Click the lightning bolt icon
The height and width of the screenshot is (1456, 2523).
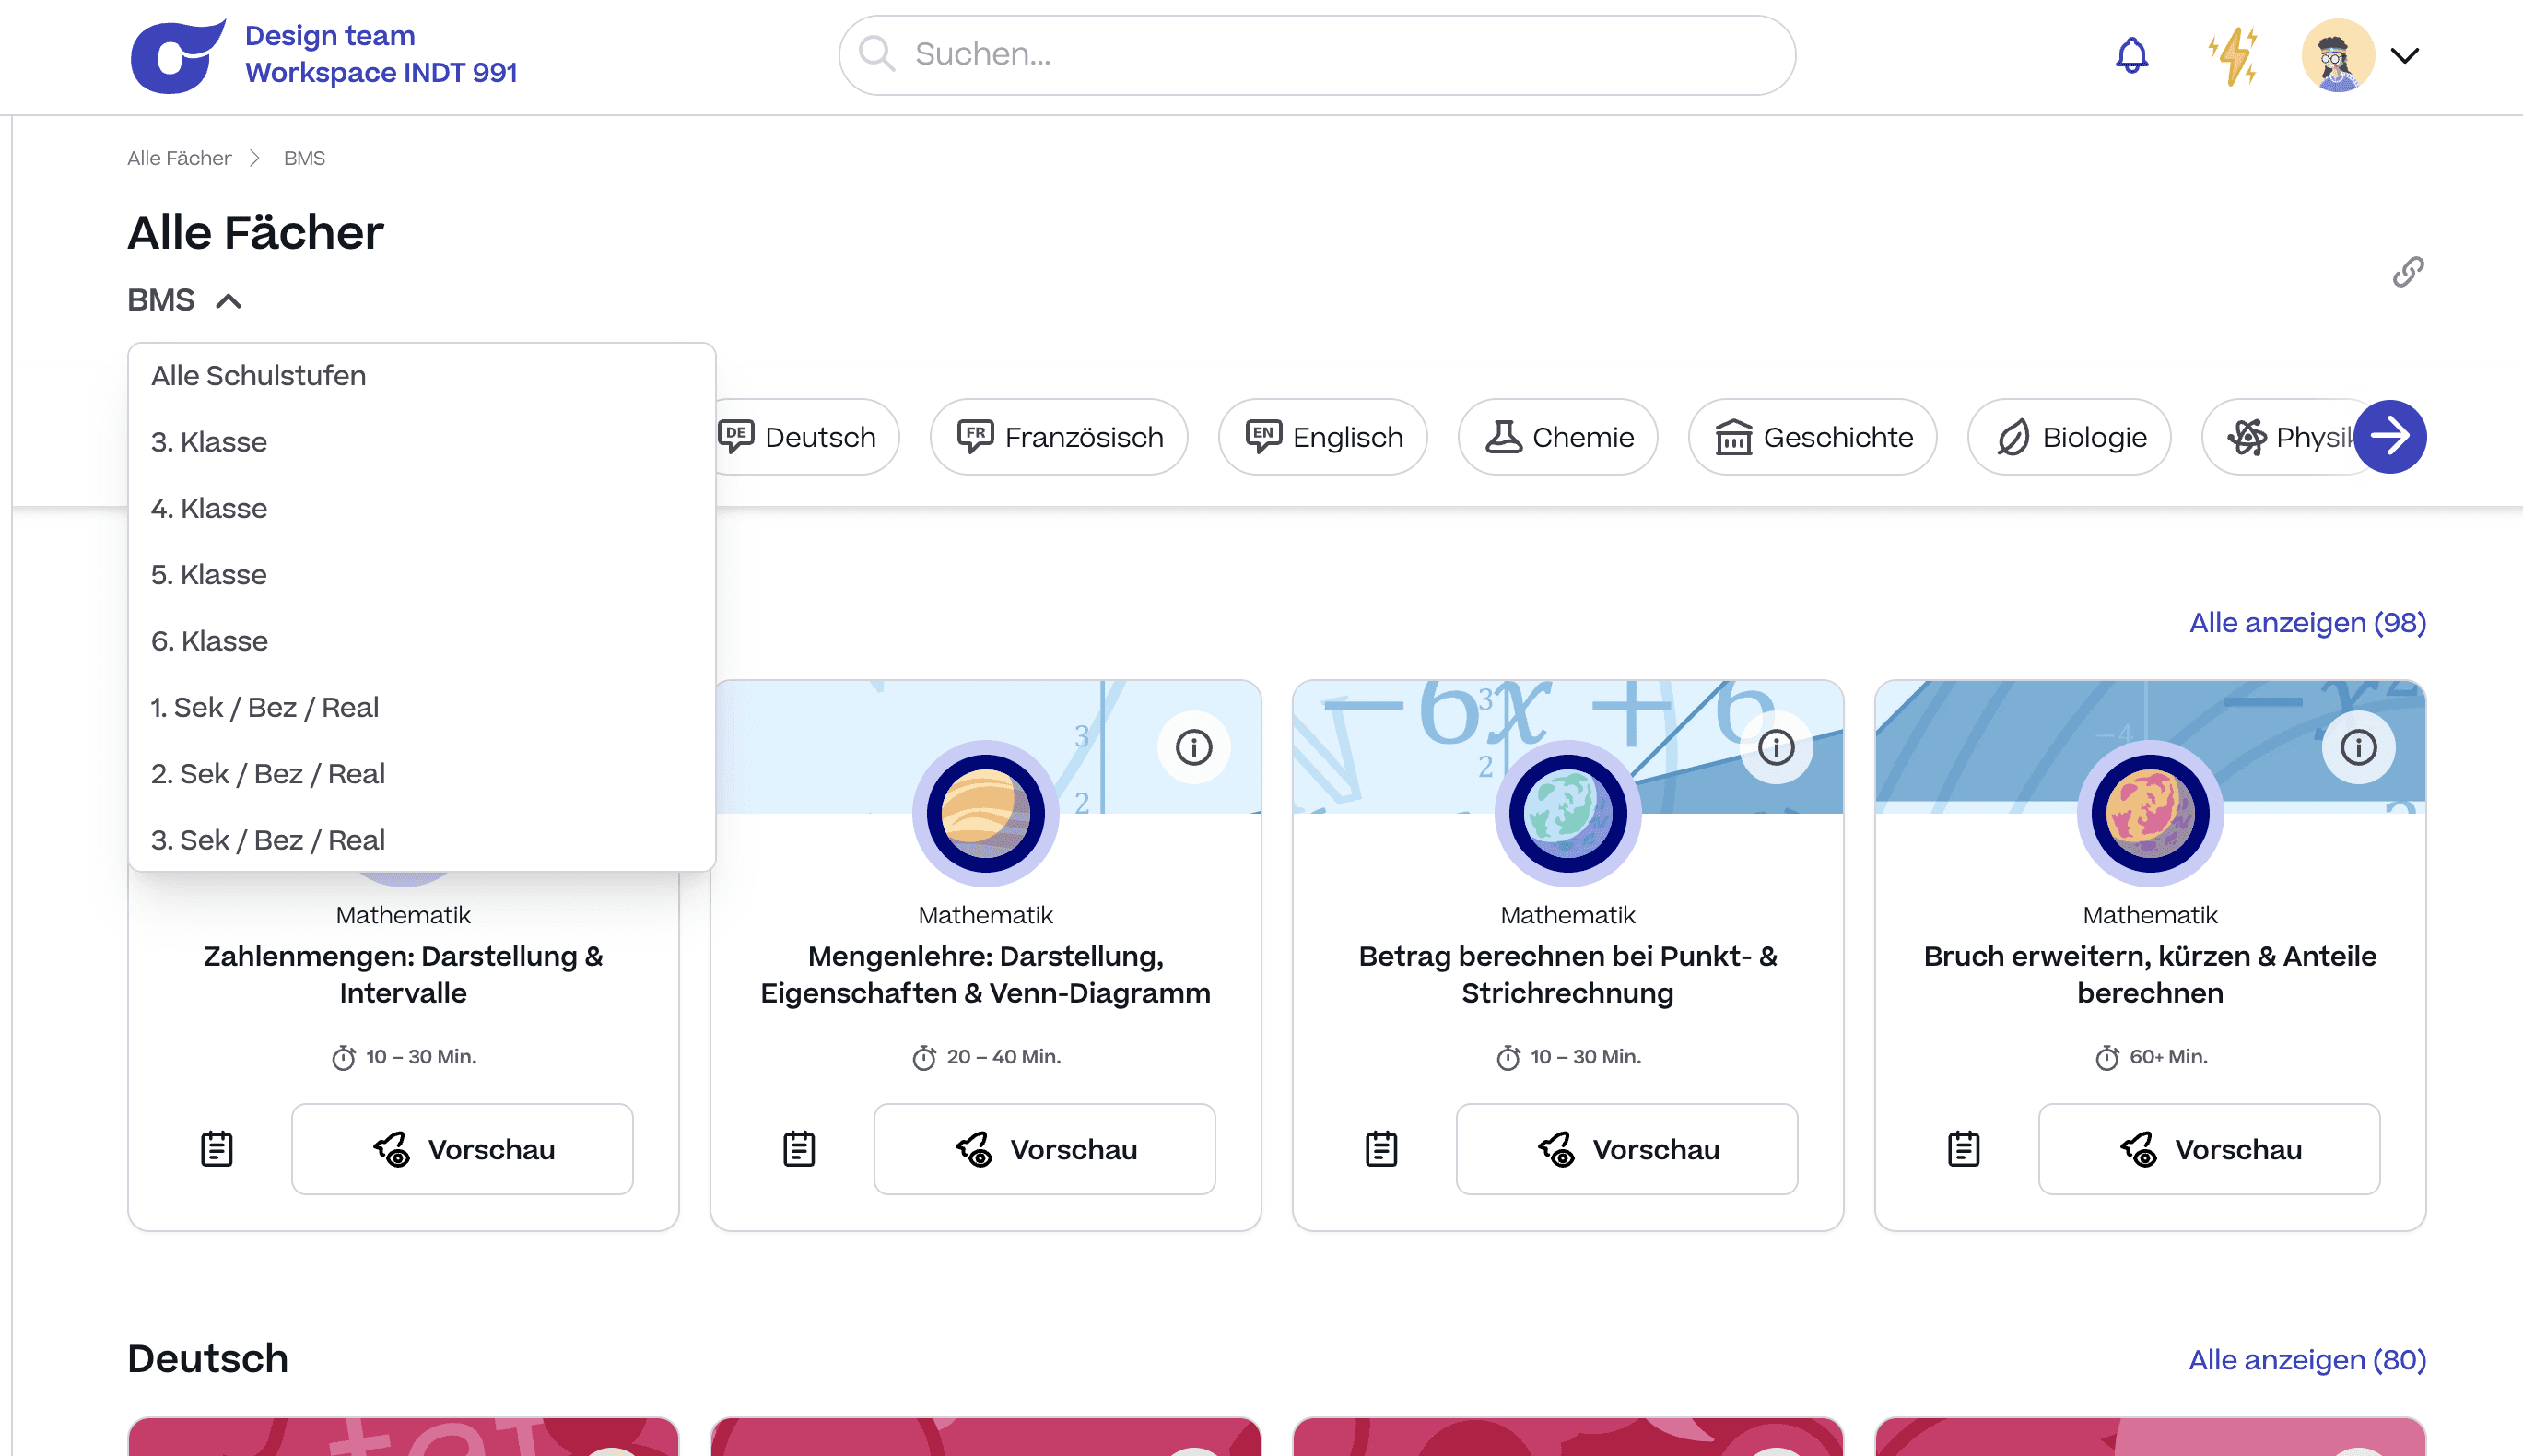click(x=2232, y=55)
